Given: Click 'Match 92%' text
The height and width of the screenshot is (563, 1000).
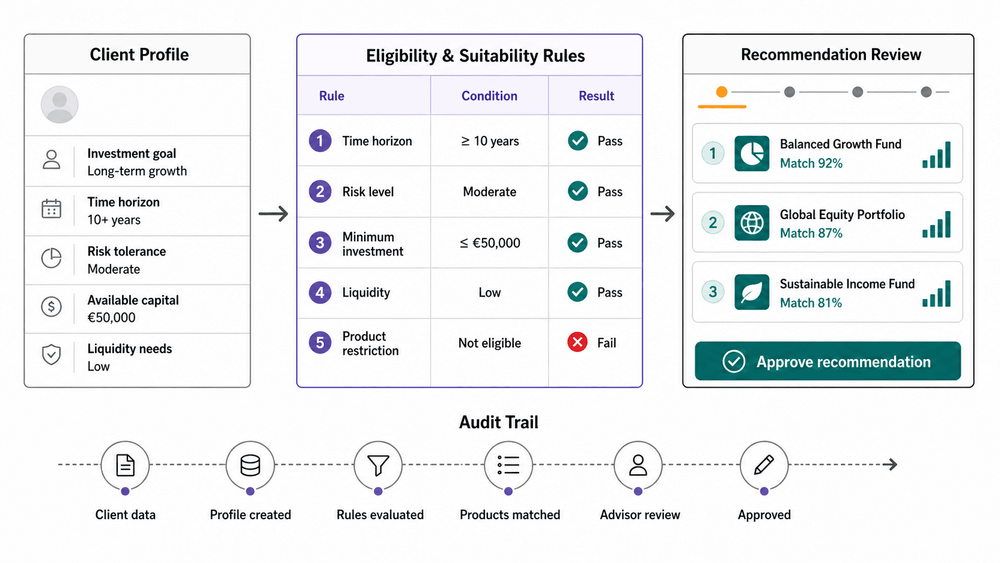Looking at the screenshot, I should coord(811,163).
